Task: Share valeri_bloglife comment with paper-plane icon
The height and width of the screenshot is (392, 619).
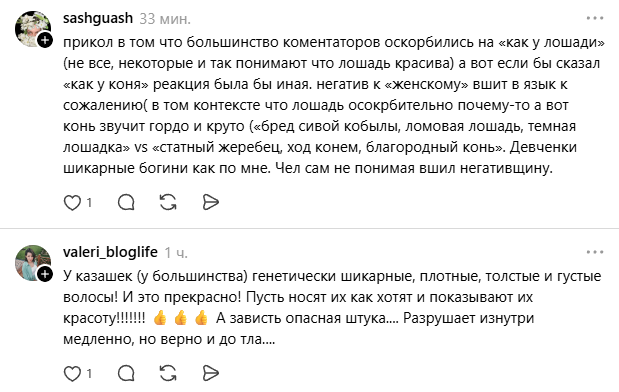Action: [210, 373]
